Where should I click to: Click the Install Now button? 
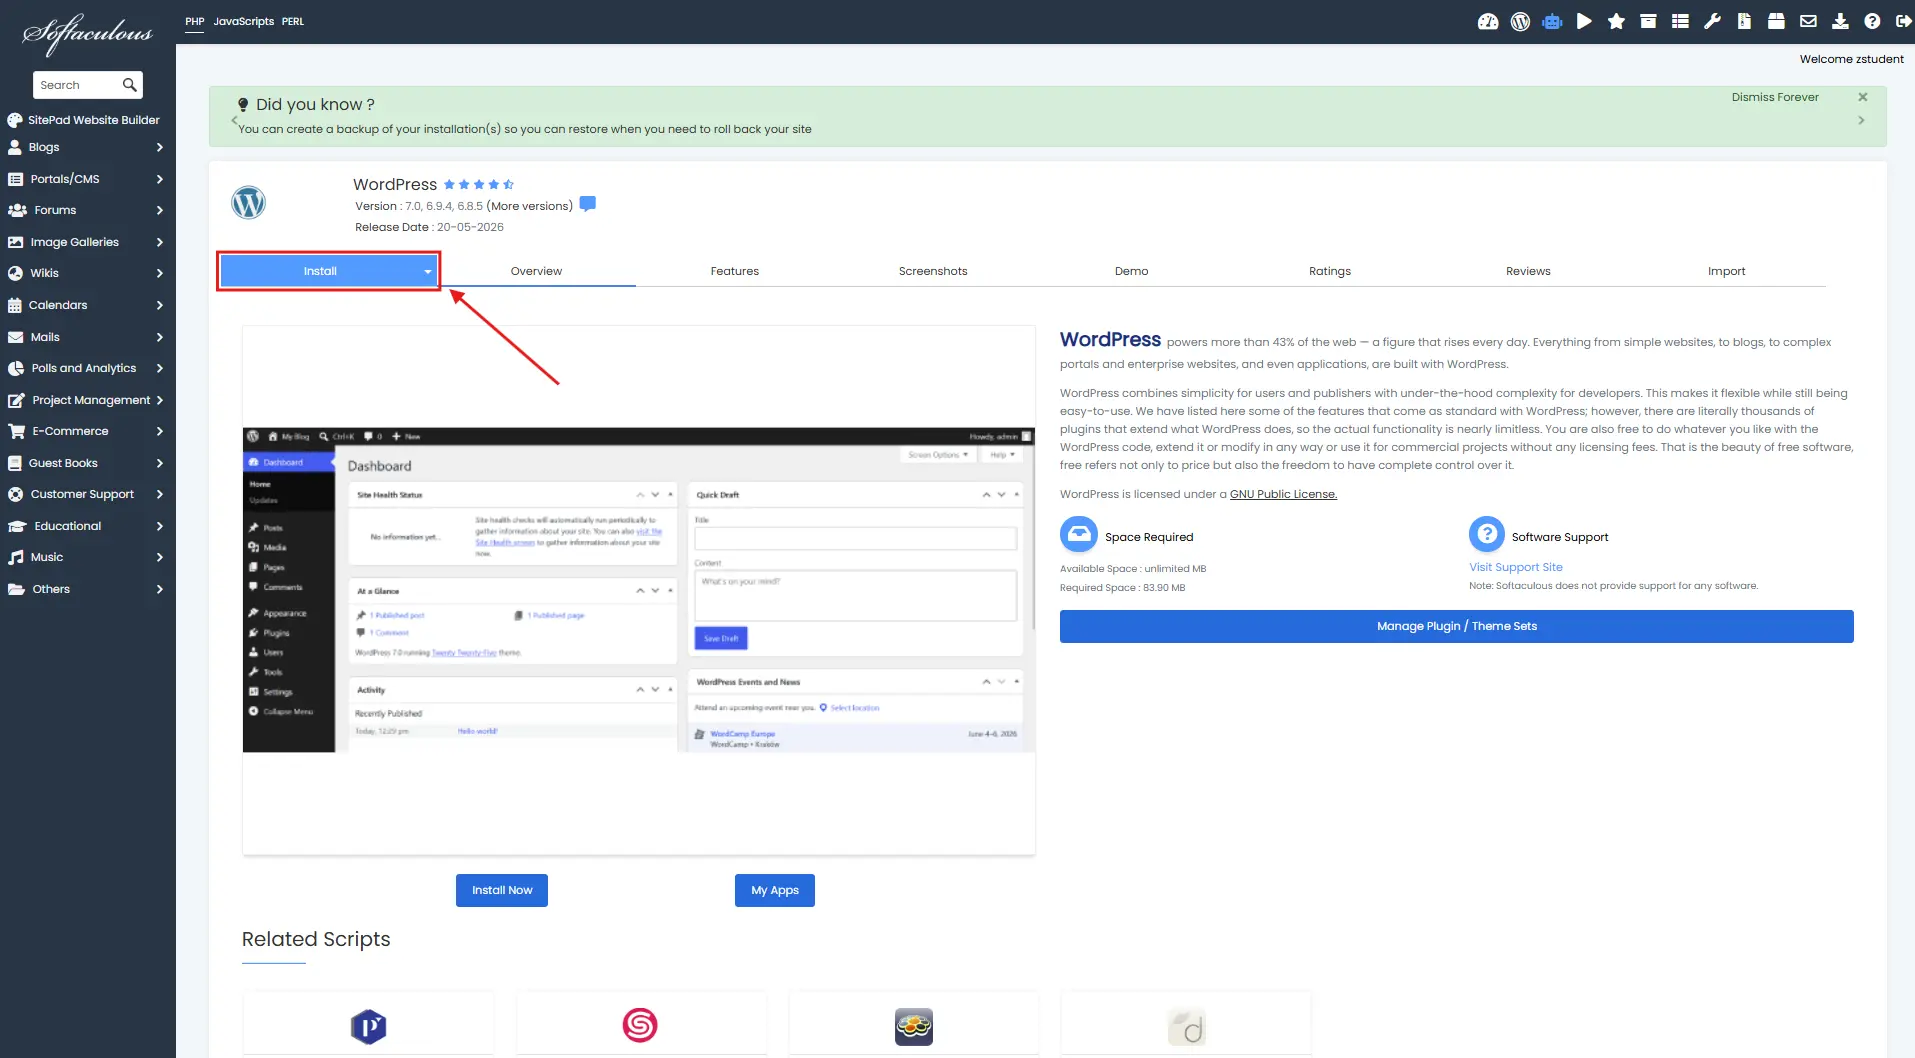coord(502,890)
